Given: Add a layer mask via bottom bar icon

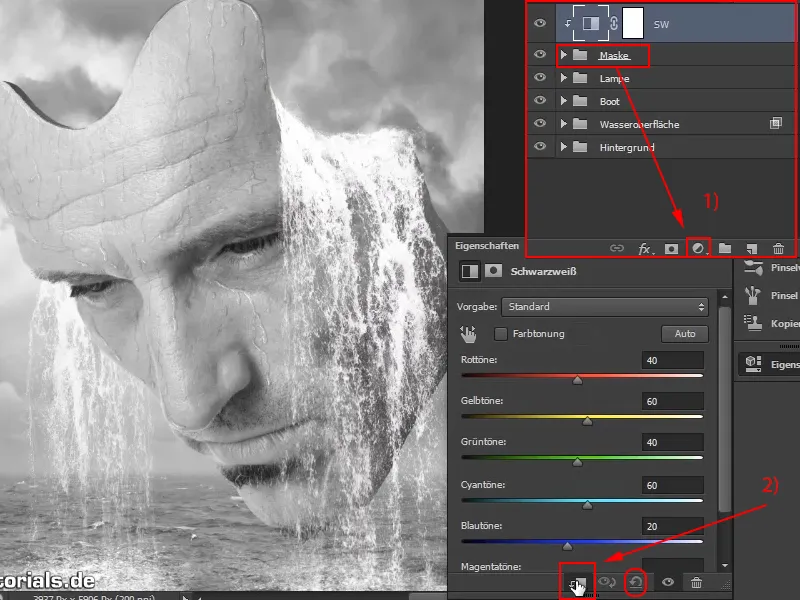Looking at the screenshot, I should coord(671,248).
